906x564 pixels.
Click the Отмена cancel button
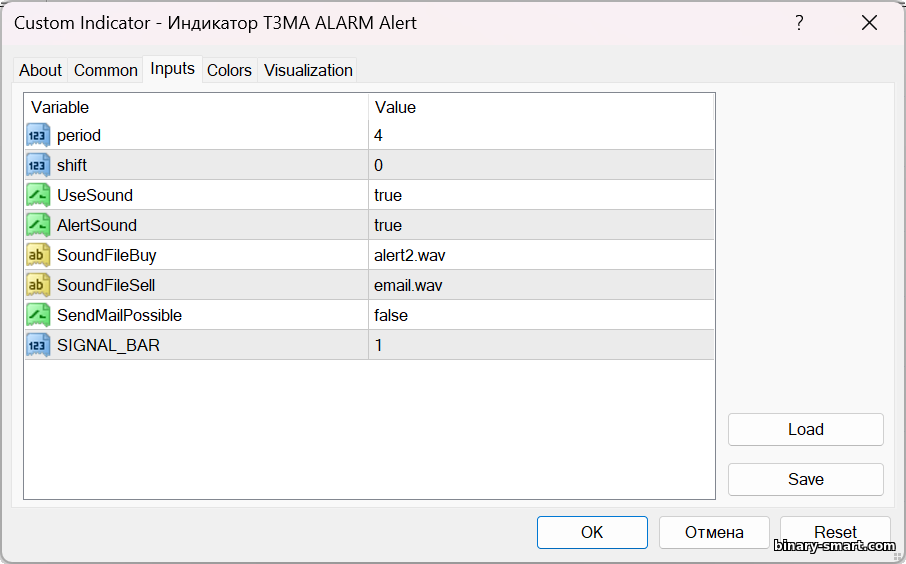click(714, 532)
